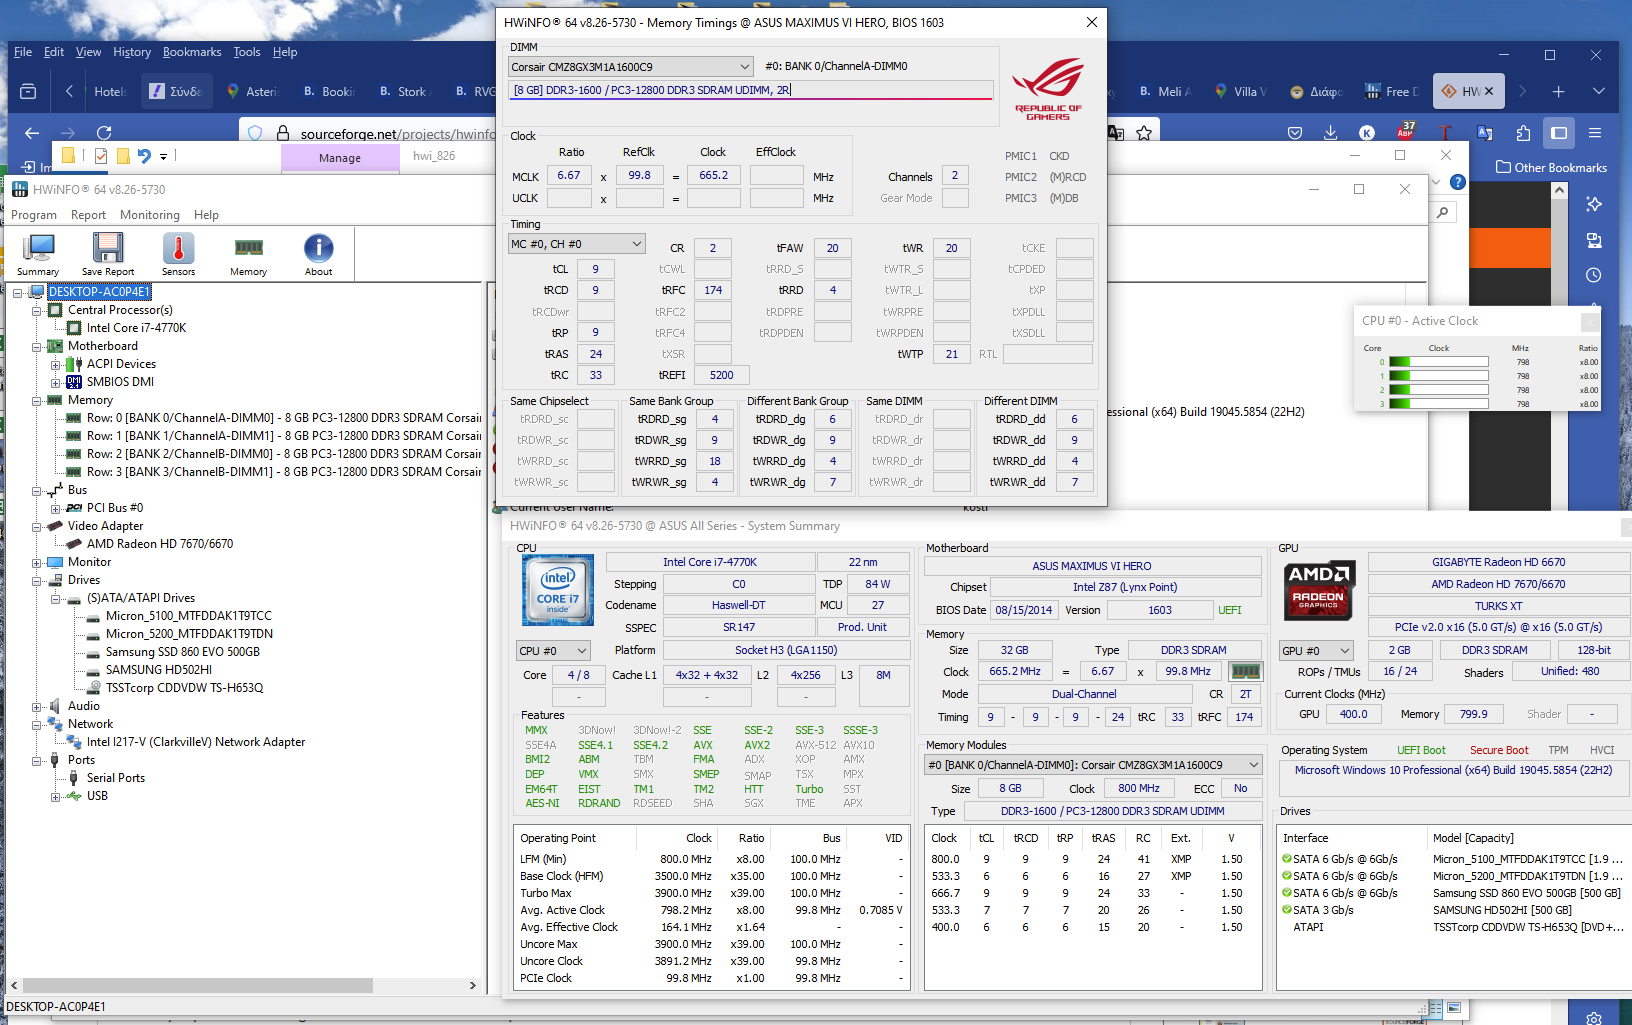Open the CPU #0 selector dropdown
This screenshot has height=1025, width=1632.
pos(553,651)
